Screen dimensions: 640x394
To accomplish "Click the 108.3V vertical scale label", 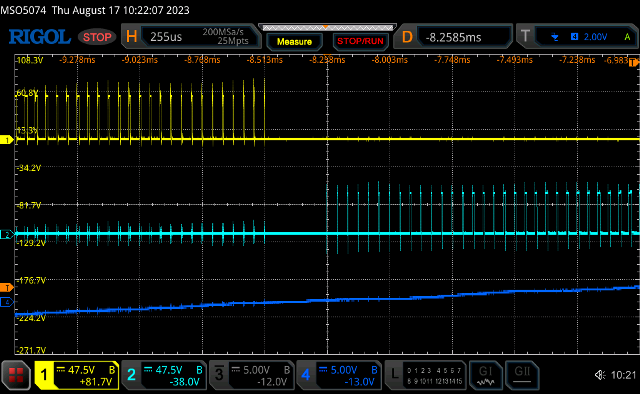I will click(x=29, y=60).
